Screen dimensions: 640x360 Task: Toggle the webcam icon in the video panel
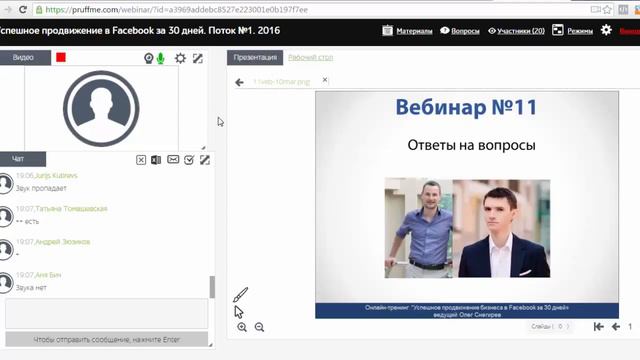[149, 58]
